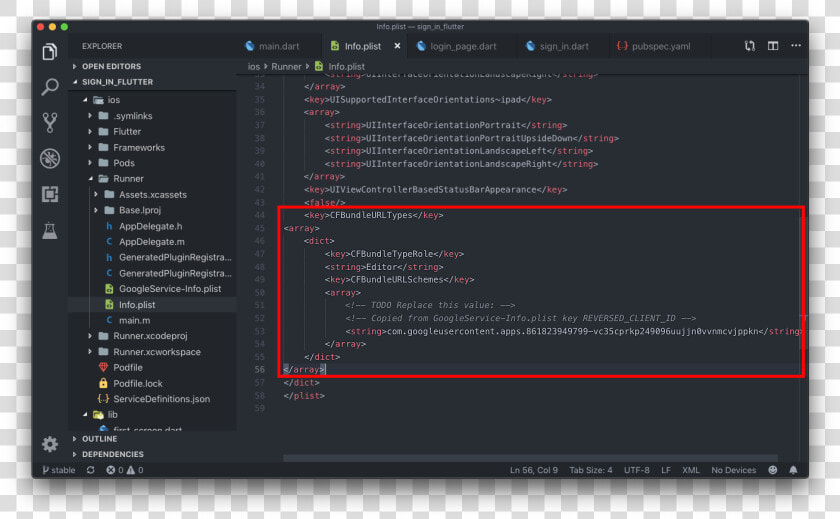Click the Info.plist breadcrumb segment
The image size is (840, 519).
[x=346, y=66]
